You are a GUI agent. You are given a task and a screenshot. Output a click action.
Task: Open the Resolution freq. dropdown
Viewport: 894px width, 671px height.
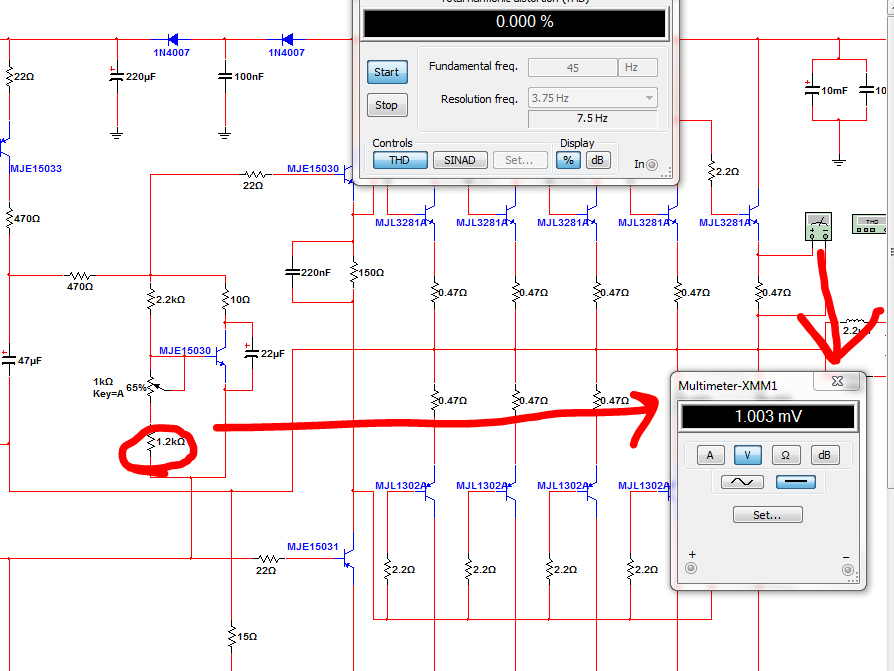click(592, 98)
